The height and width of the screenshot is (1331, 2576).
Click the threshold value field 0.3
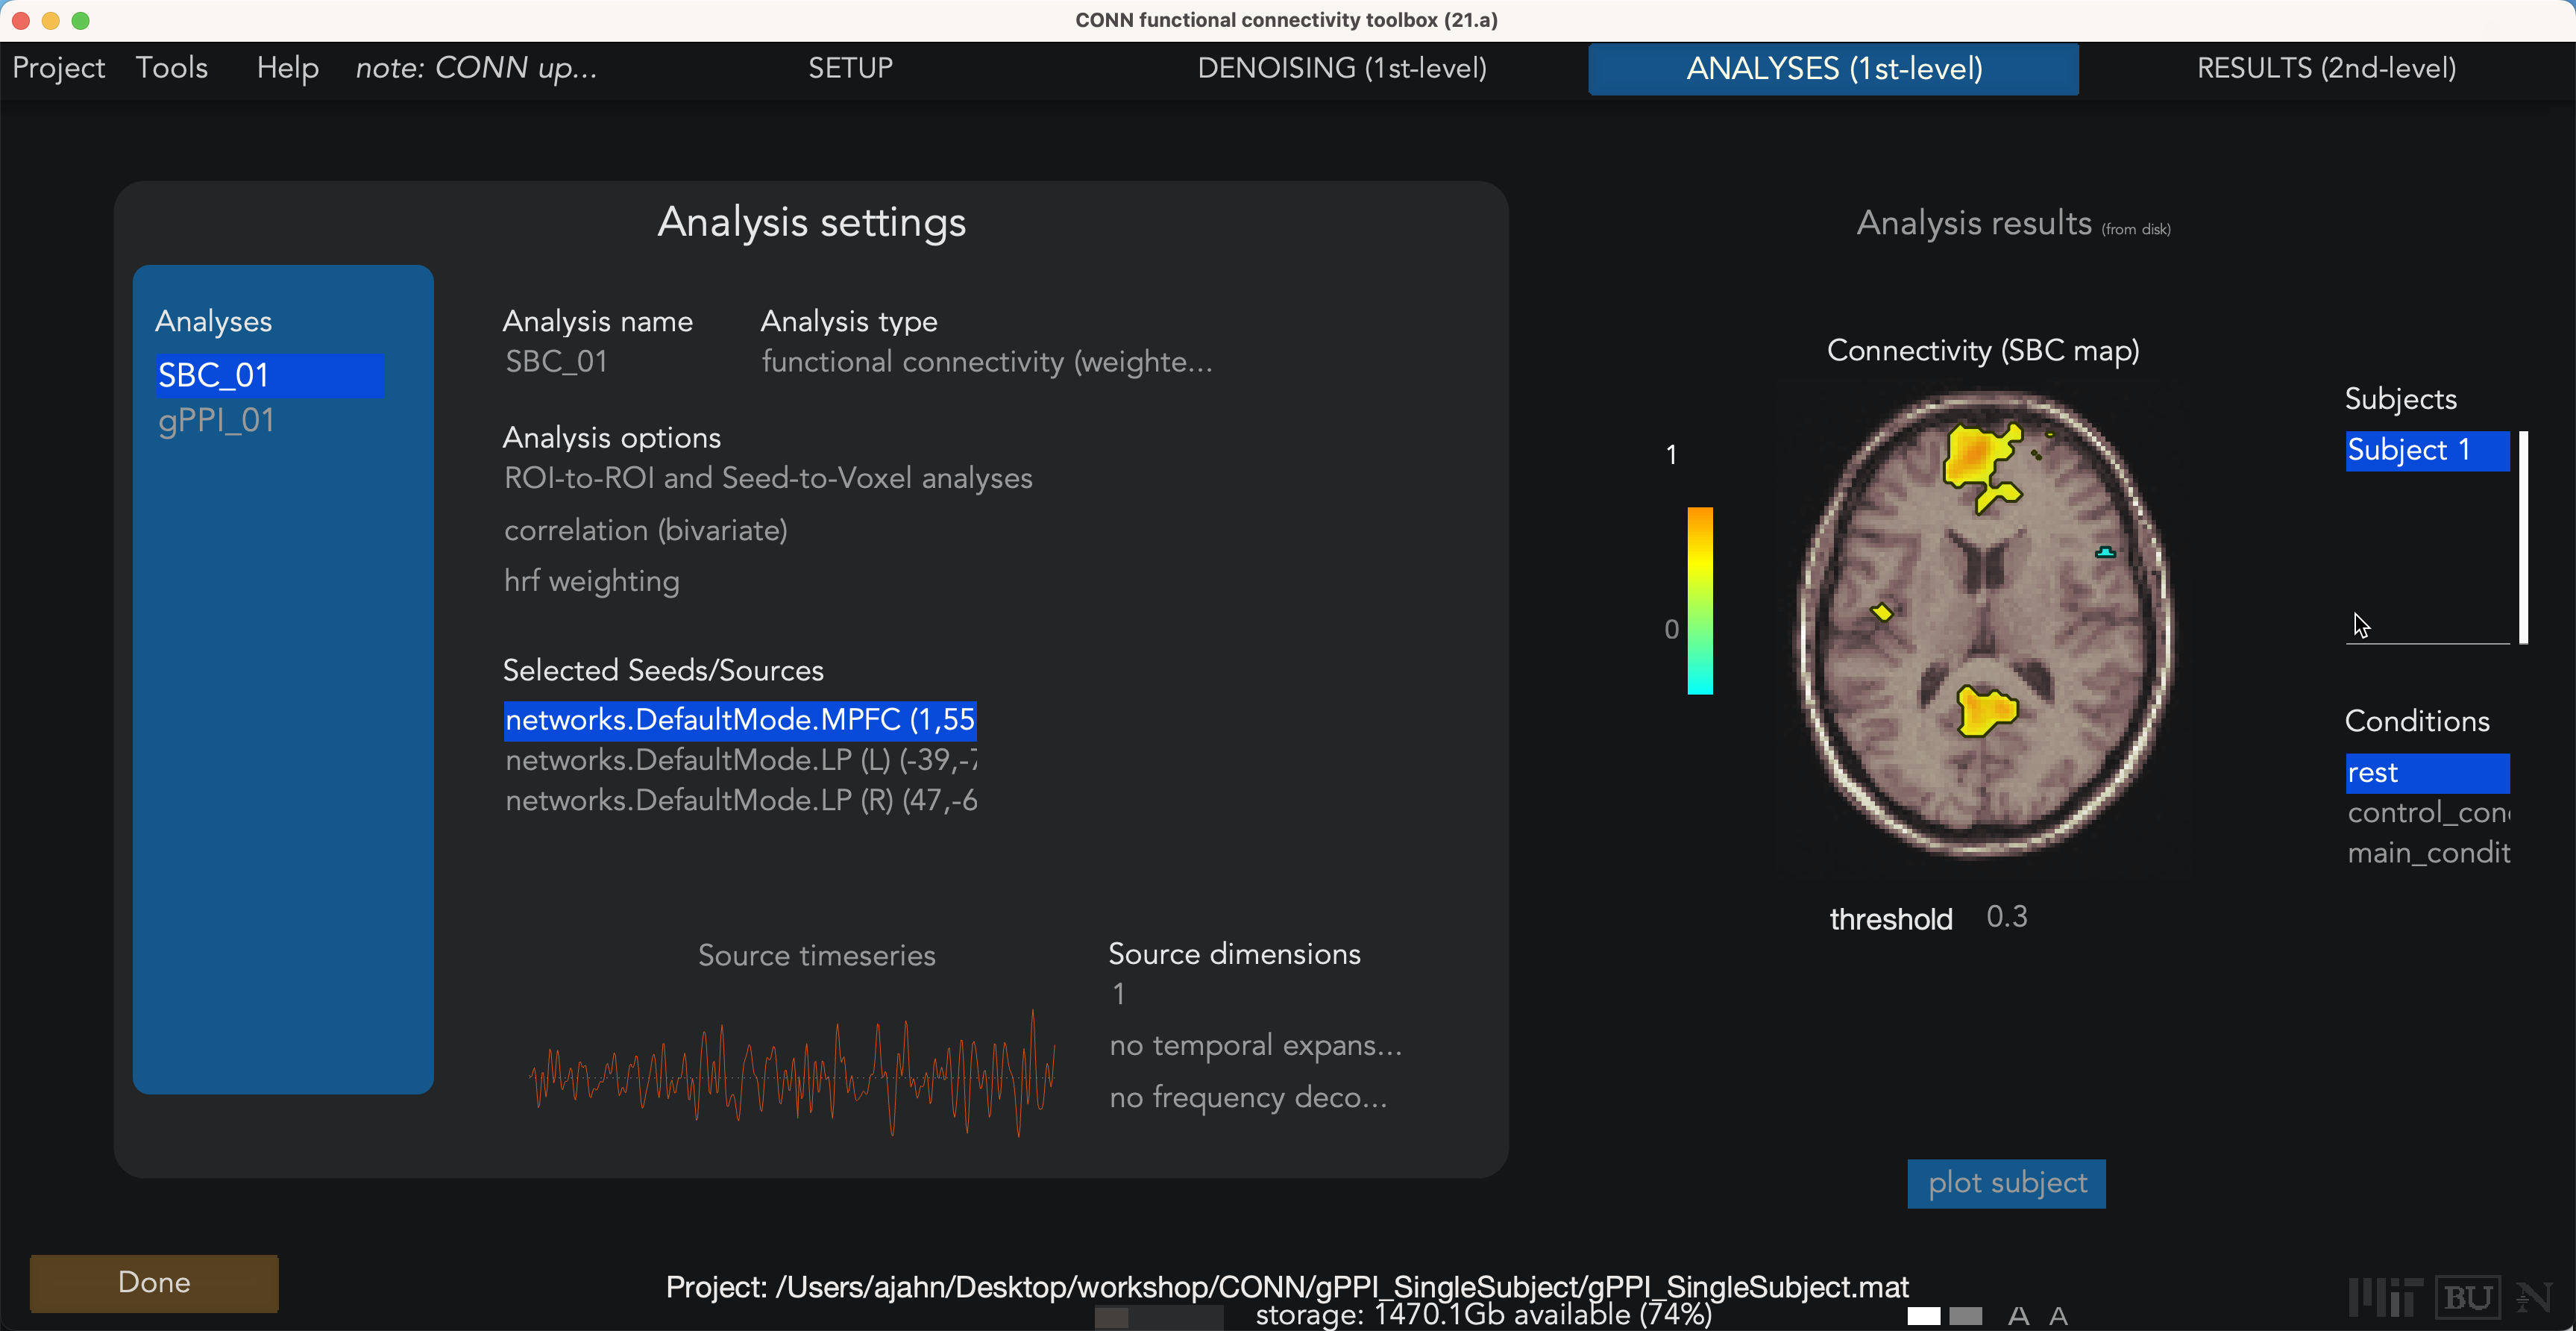(x=2006, y=917)
